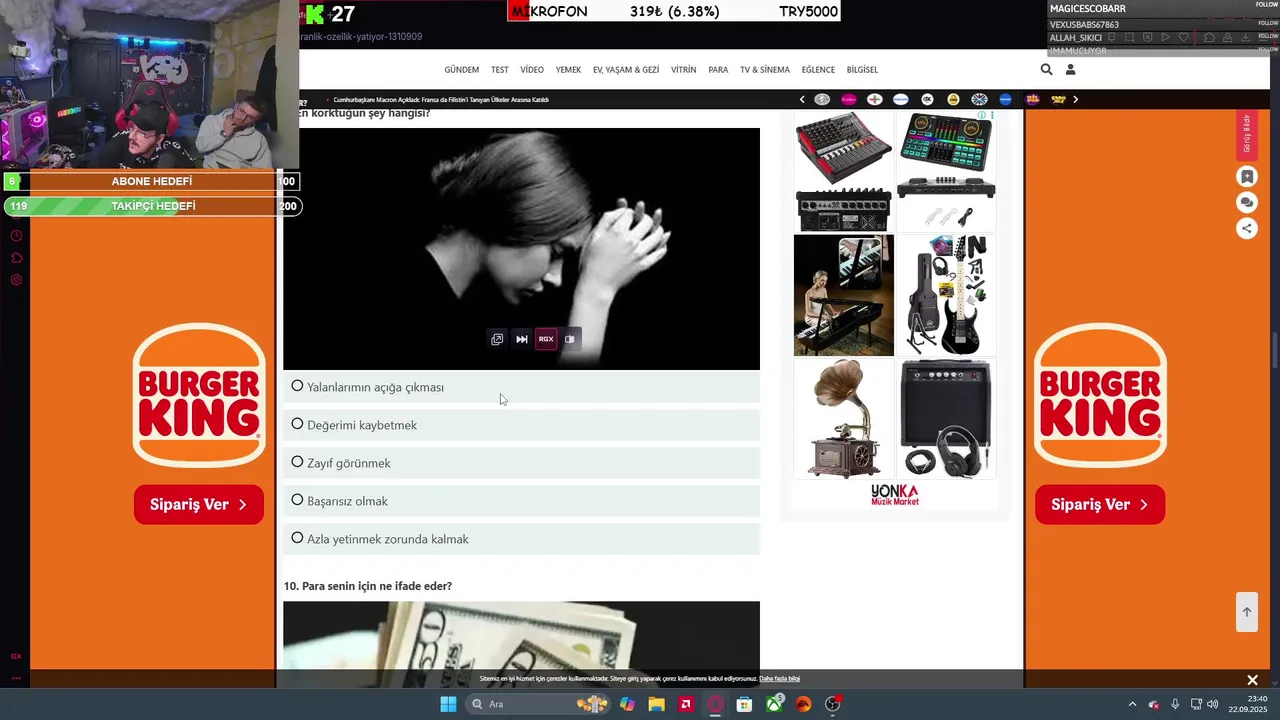Open the taskbar clock and date

click(1250, 704)
